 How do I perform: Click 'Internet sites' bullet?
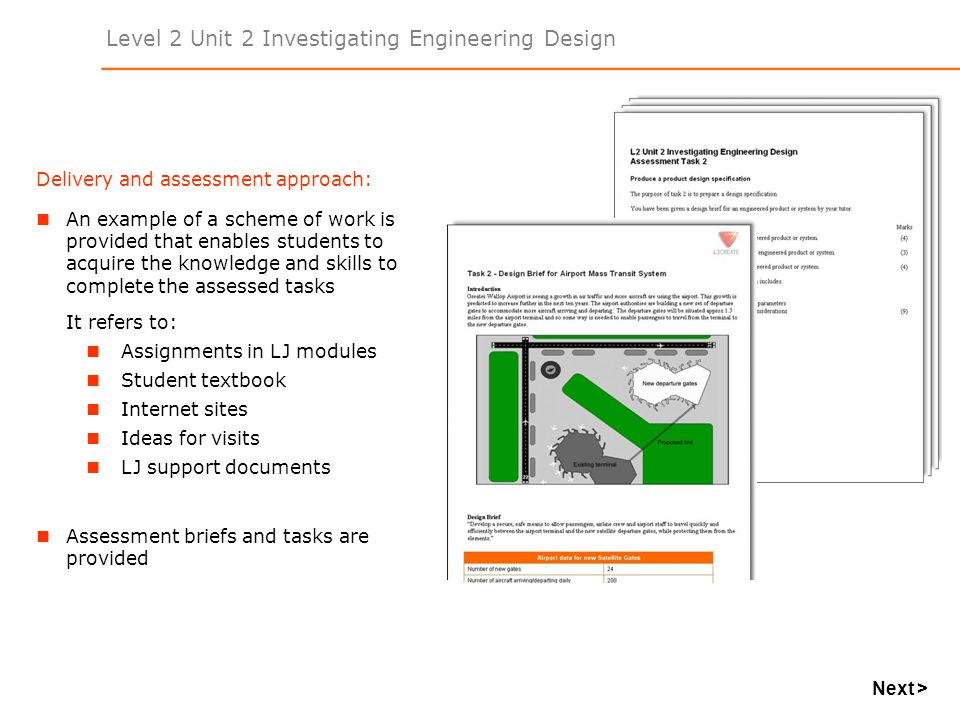click(x=184, y=409)
